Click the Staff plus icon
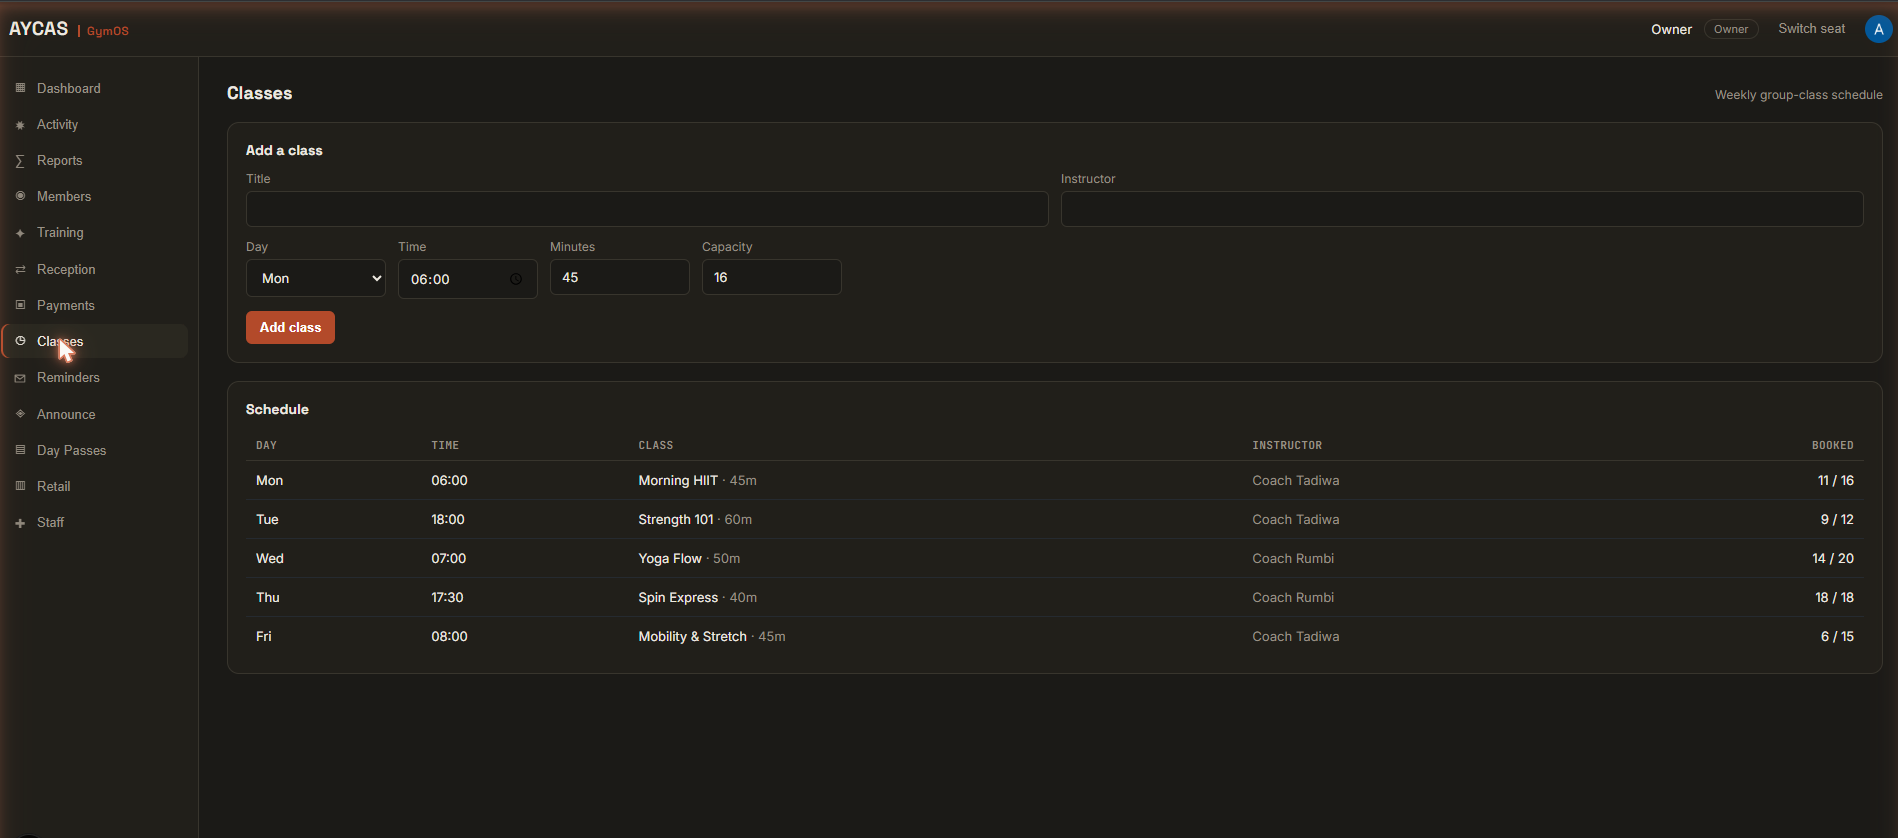The width and height of the screenshot is (1898, 838). click(20, 523)
